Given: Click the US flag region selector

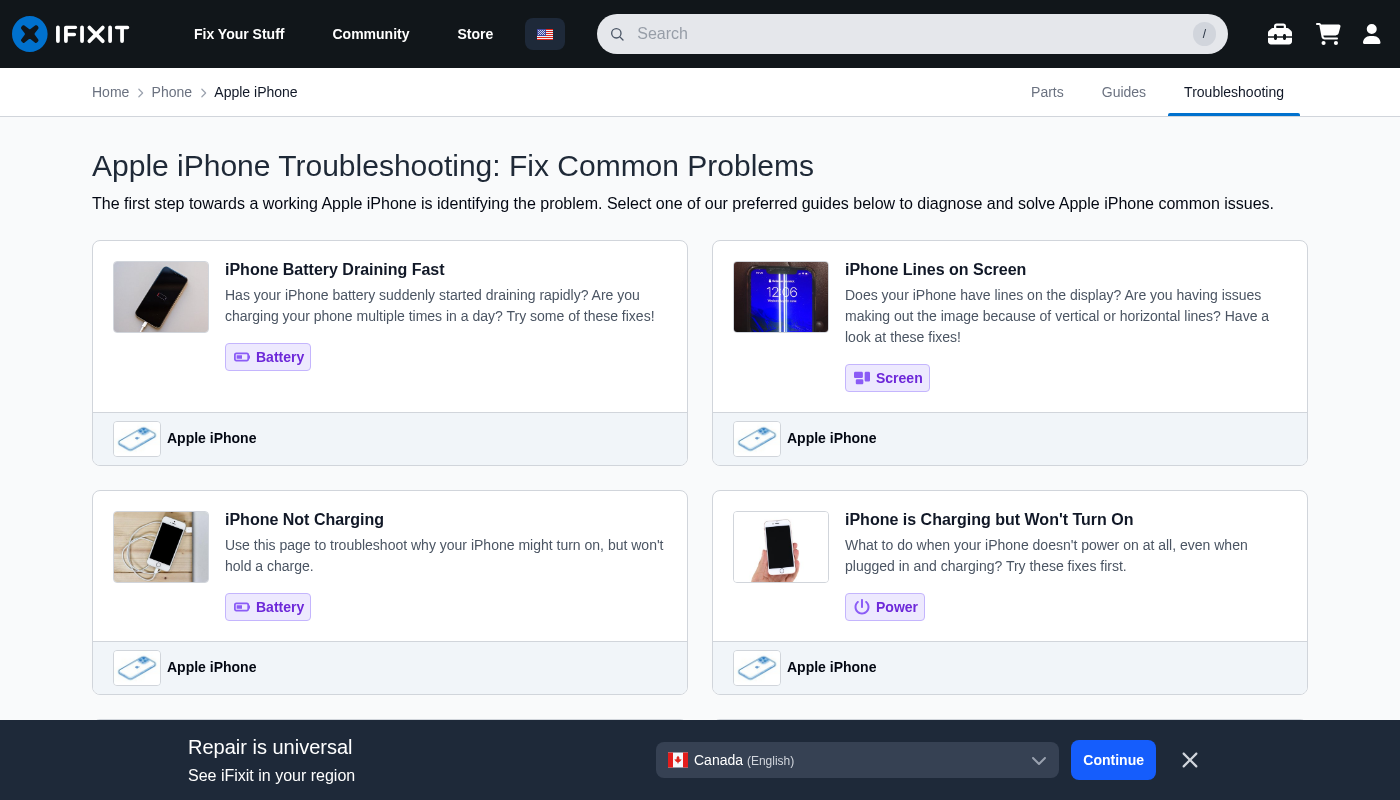Looking at the screenshot, I should pyautogui.click(x=545, y=34).
